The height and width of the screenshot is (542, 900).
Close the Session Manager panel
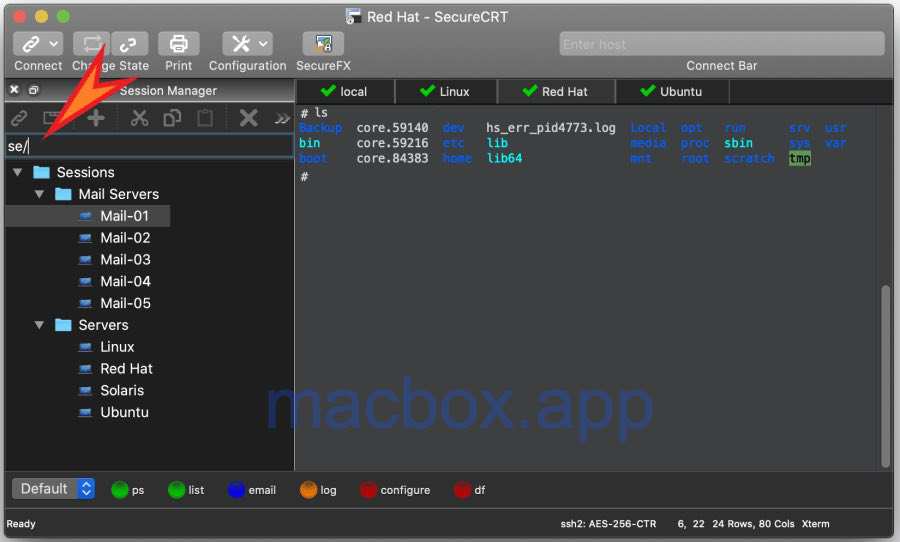point(14,90)
